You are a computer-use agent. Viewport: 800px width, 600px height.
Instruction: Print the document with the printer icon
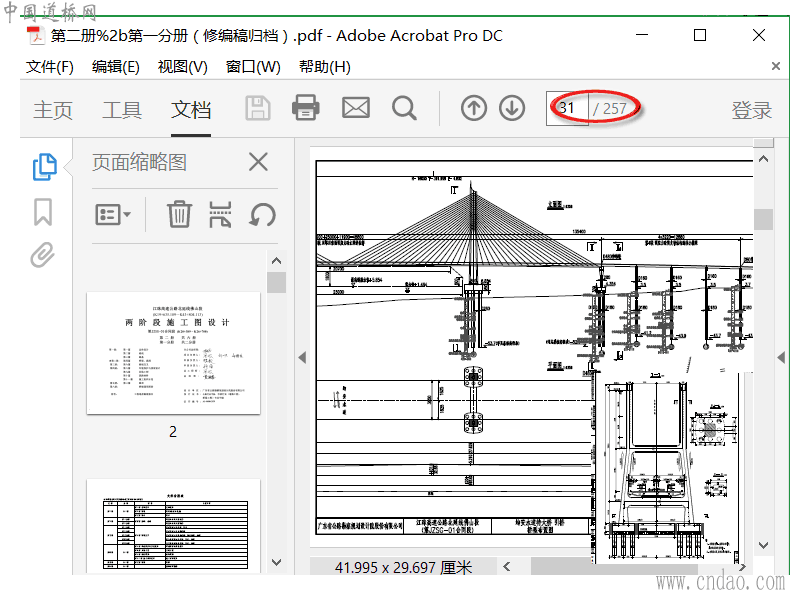click(x=306, y=108)
